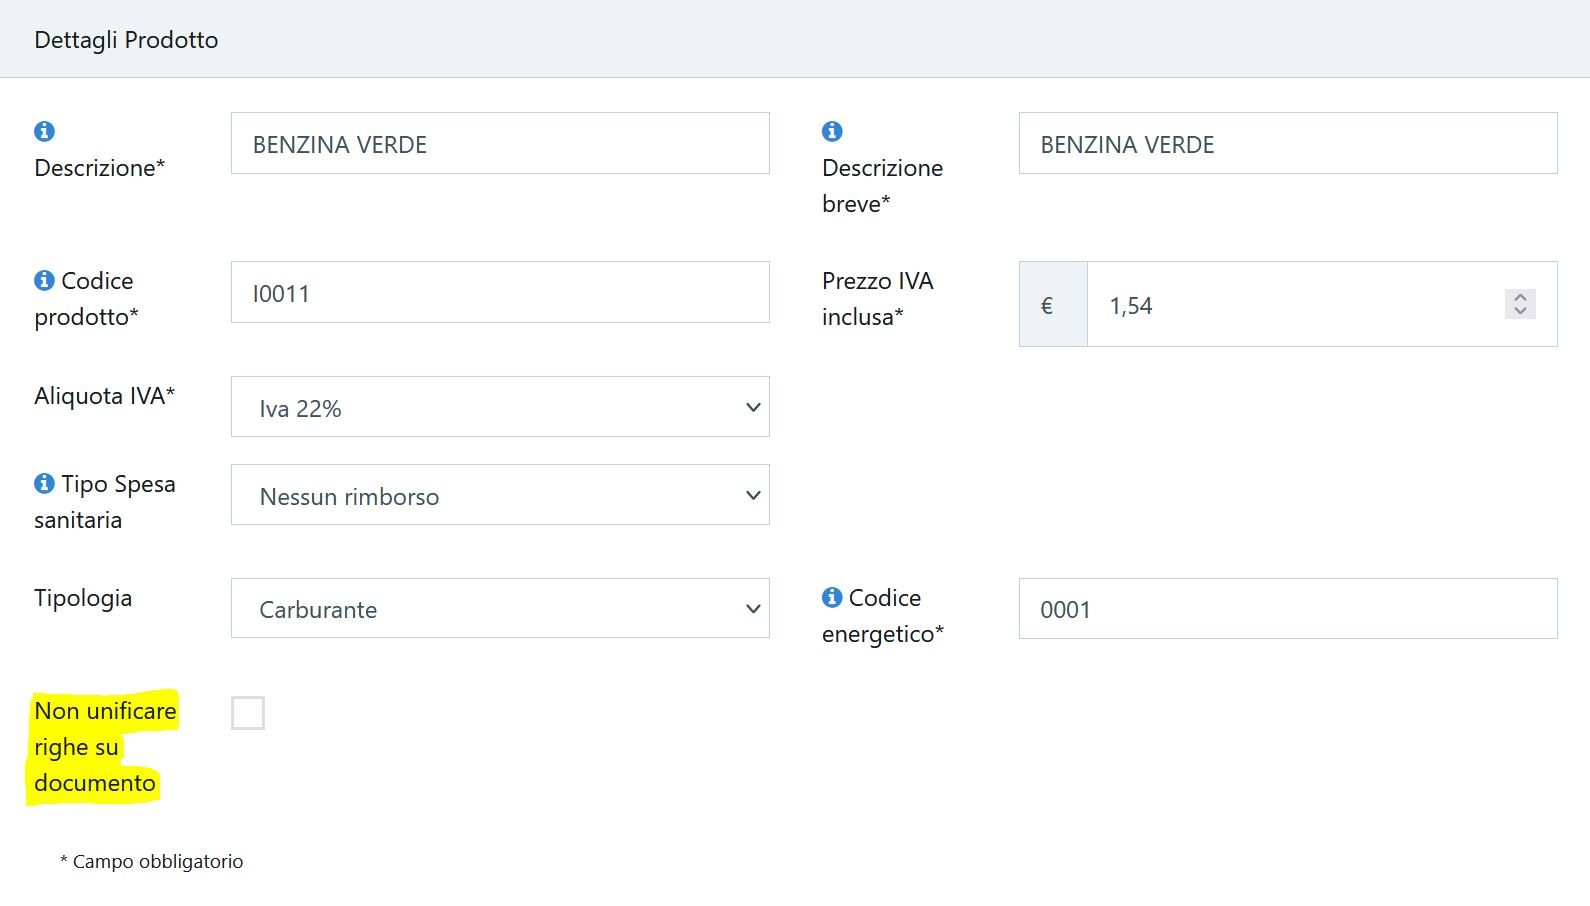Click the highlighted Non unificare righe label
This screenshot has width=1590, height=906.
pyautogui.click(x=104, y=747)
